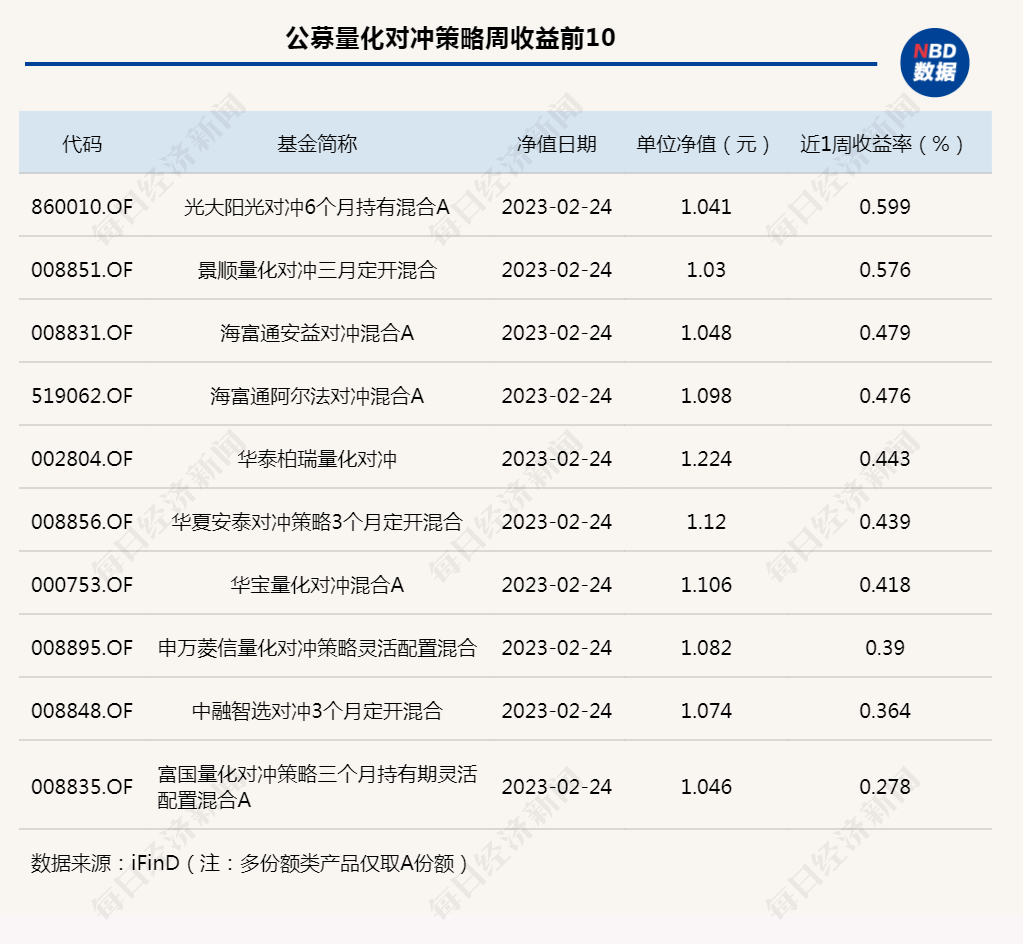Select fund name 光大阳光对冲6个月持有混合A
The image size is (1023, 944).
317,207
